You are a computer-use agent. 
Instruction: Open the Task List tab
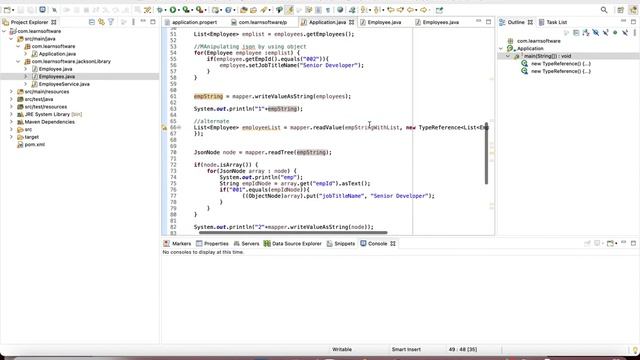tap(553, 22)
